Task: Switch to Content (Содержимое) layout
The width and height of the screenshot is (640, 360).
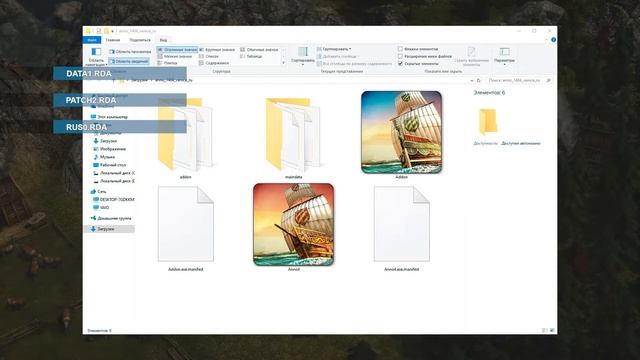Action: pyautogui.click(x=214, y=63)
